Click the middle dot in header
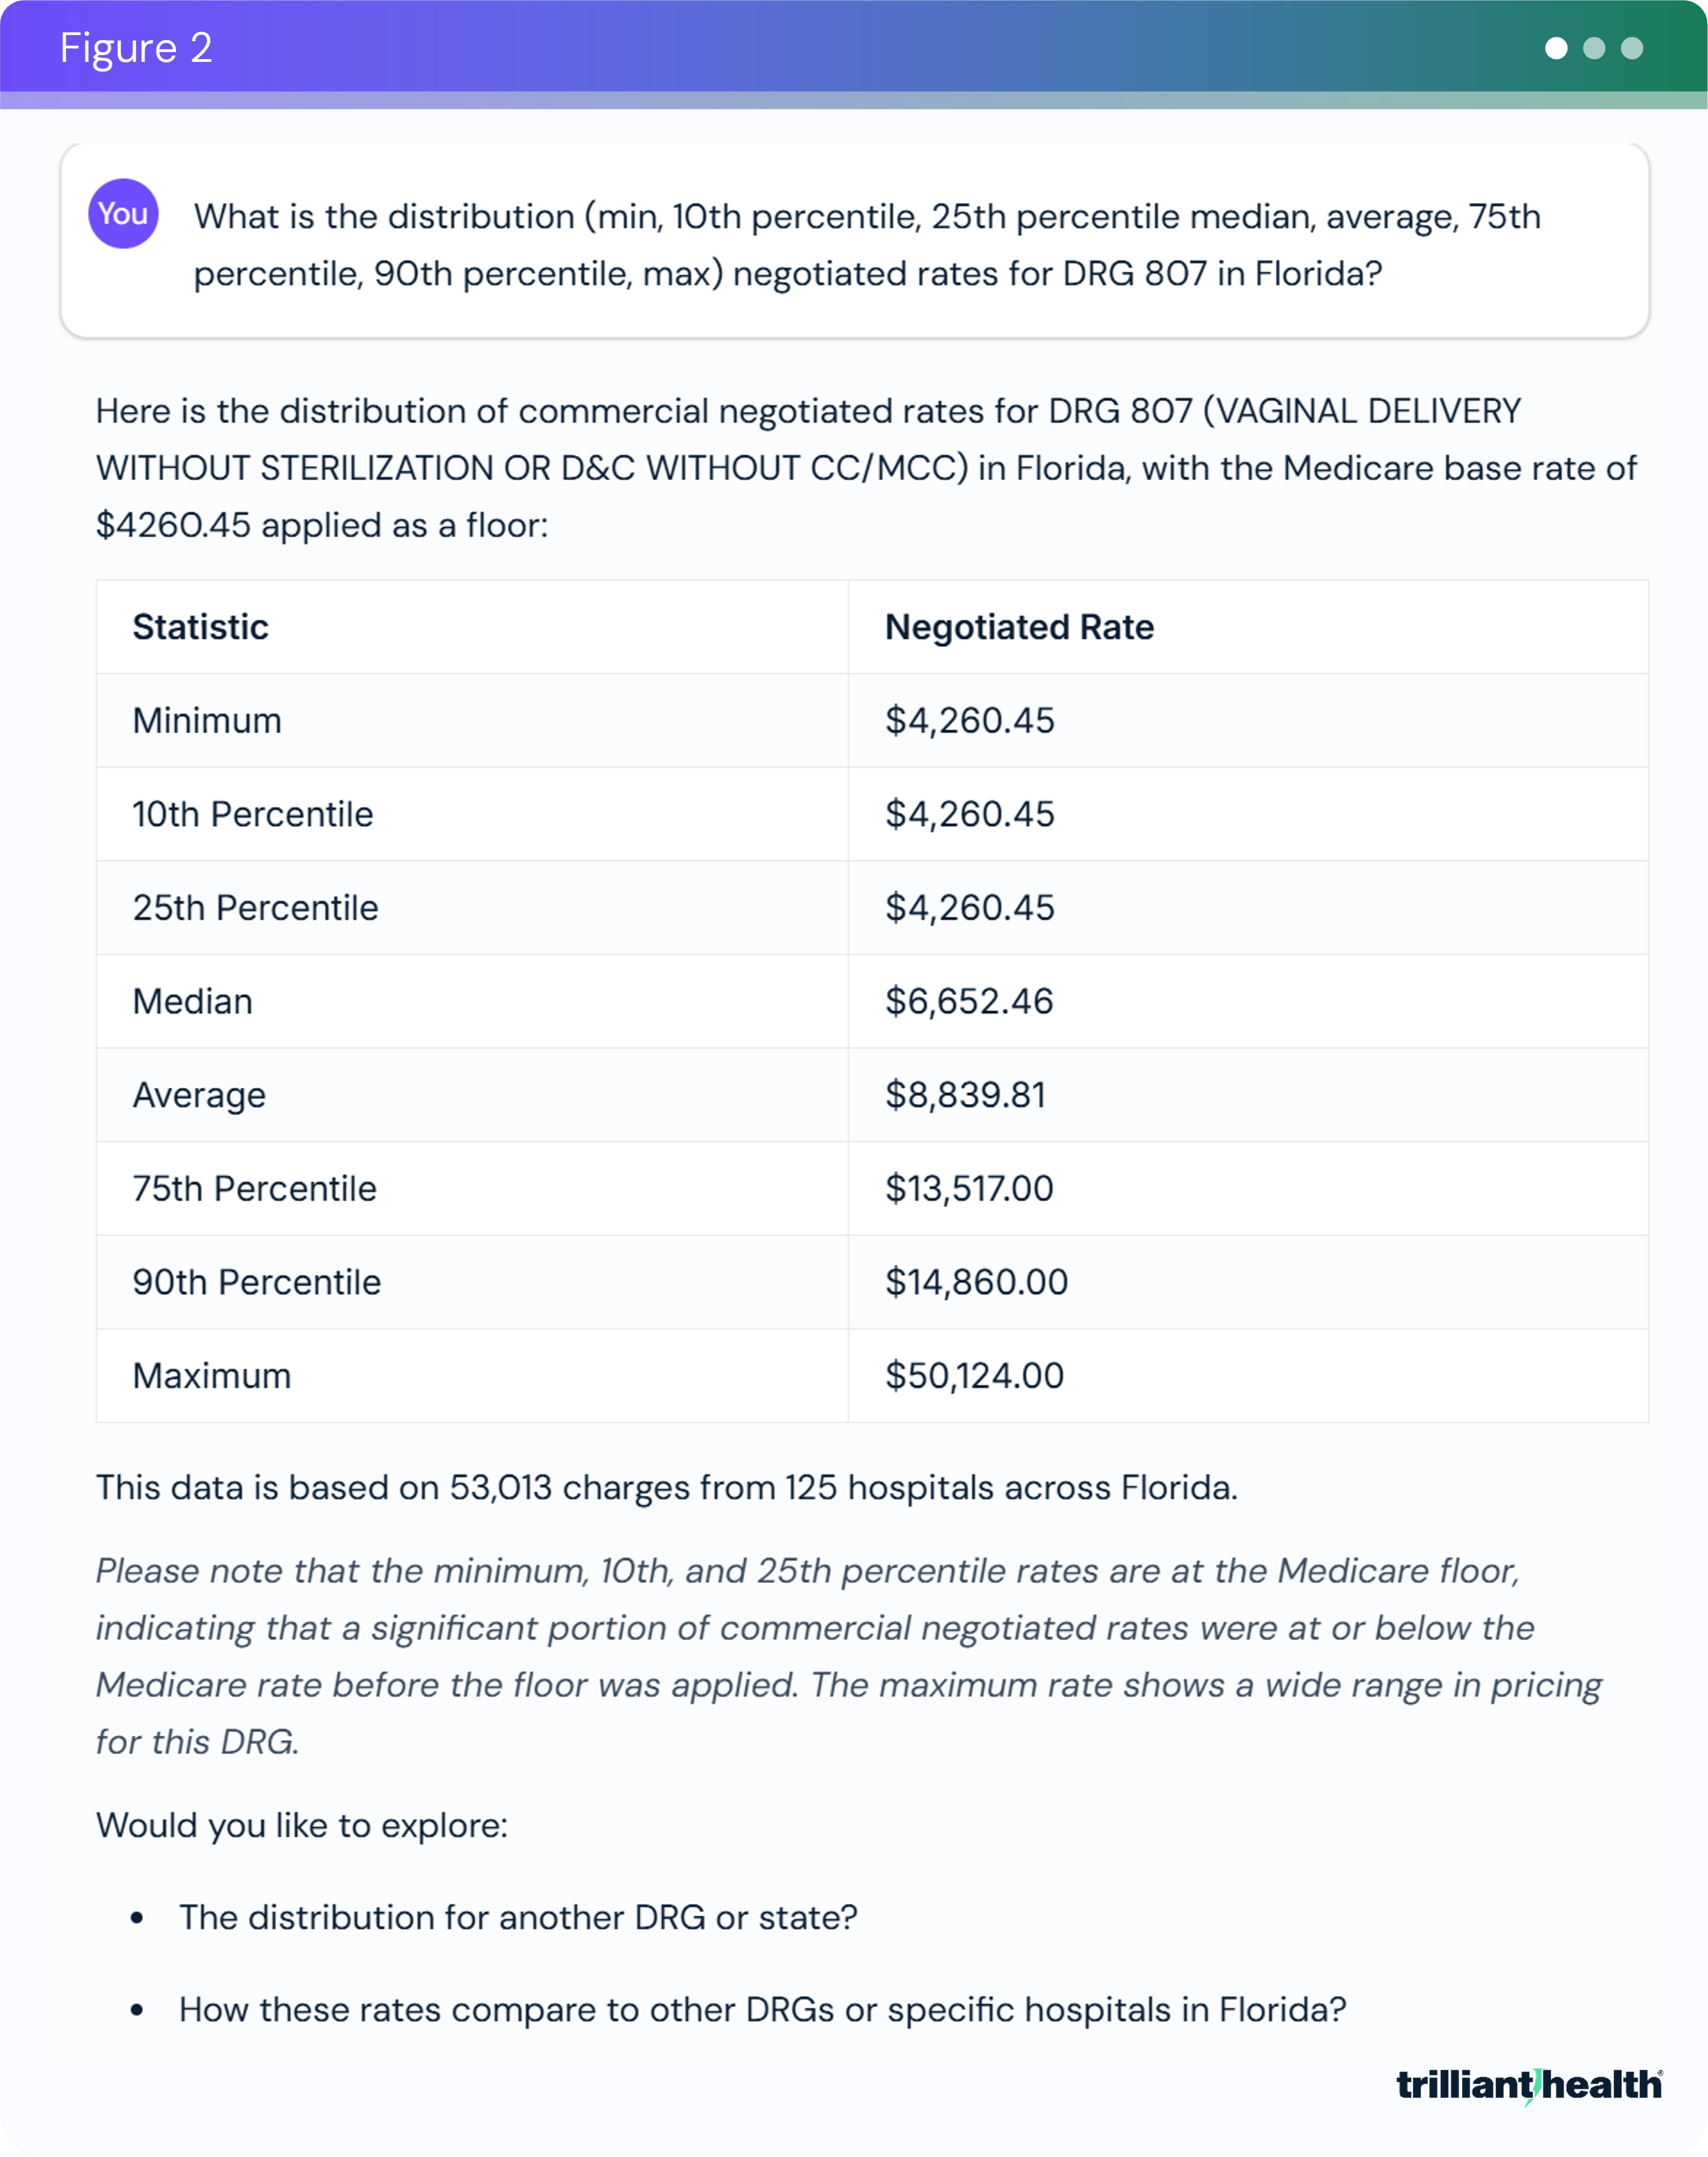1708x2157 pixels. pos(1594,48)
